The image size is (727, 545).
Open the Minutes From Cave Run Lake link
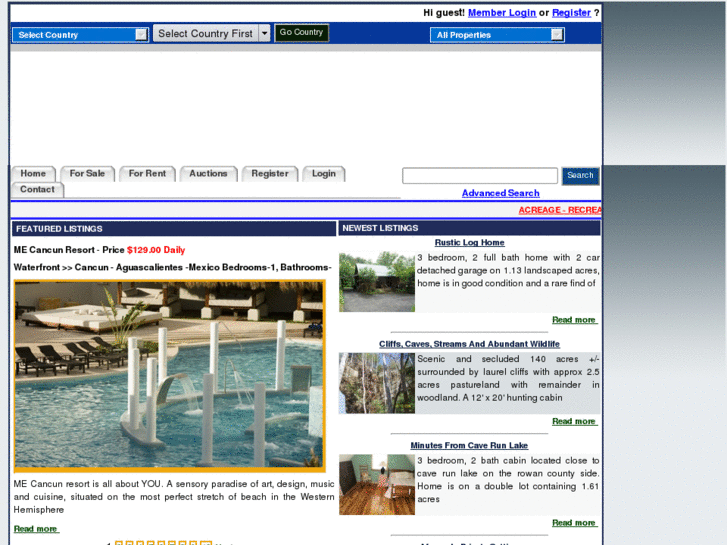point(469,445)
